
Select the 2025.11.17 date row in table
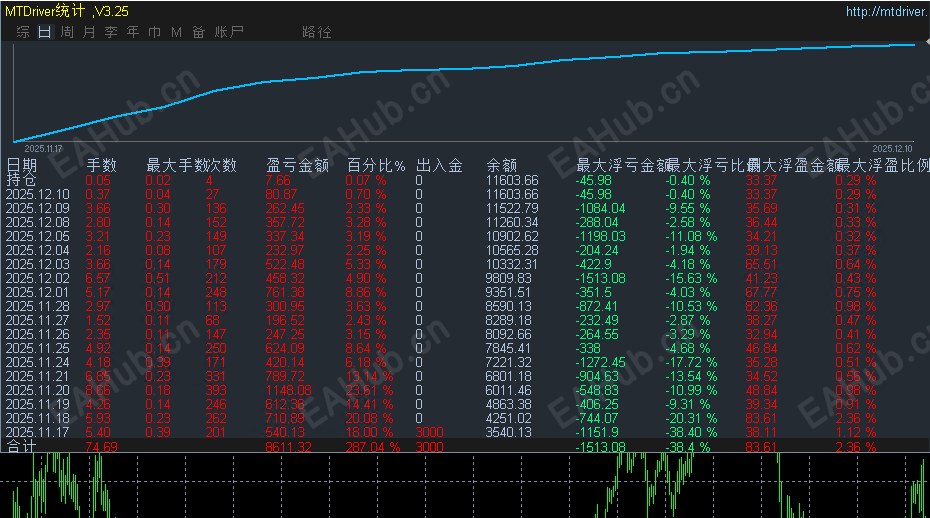click(37, 433)
